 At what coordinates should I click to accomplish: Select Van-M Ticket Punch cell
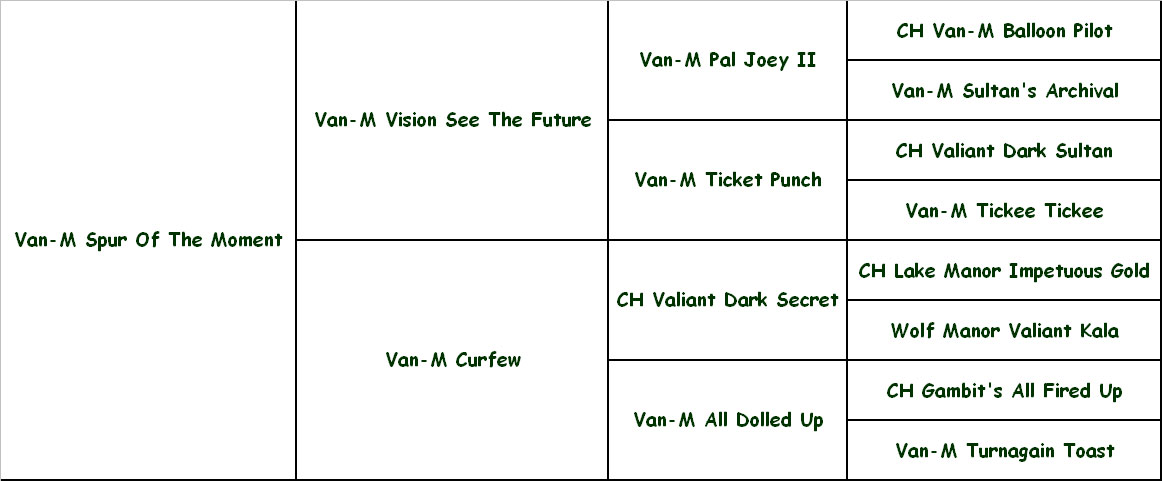[728, 180]
